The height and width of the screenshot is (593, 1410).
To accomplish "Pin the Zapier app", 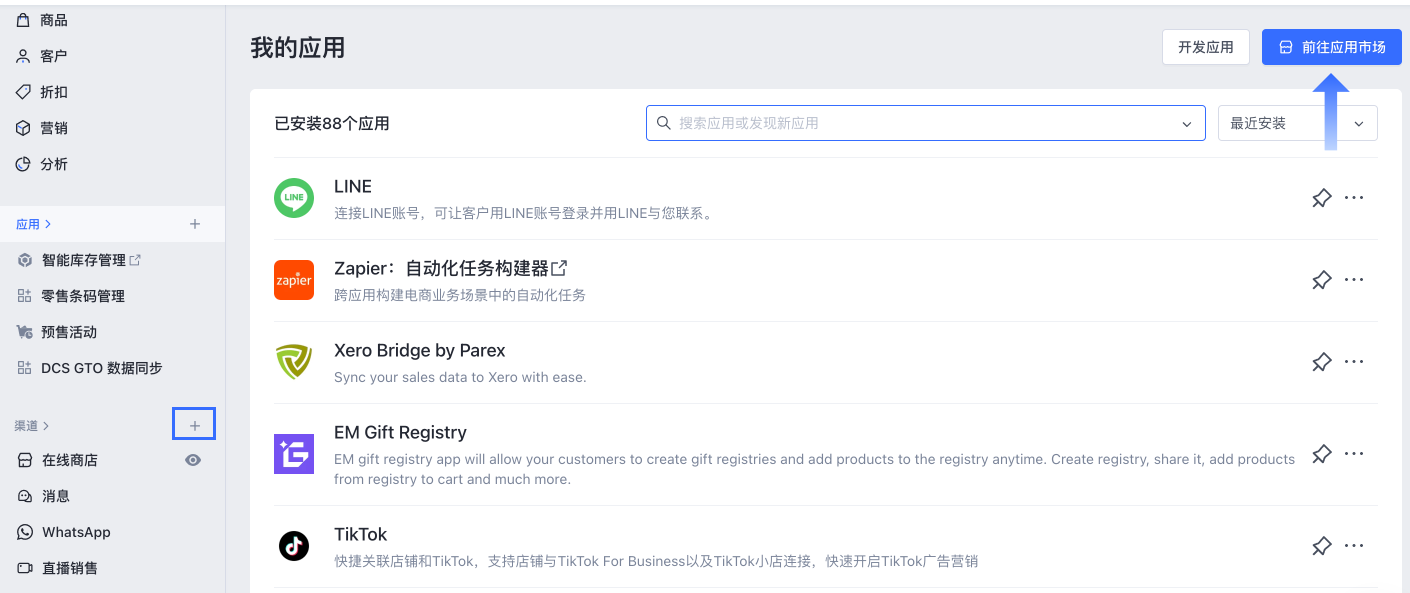I will 1321,280.
